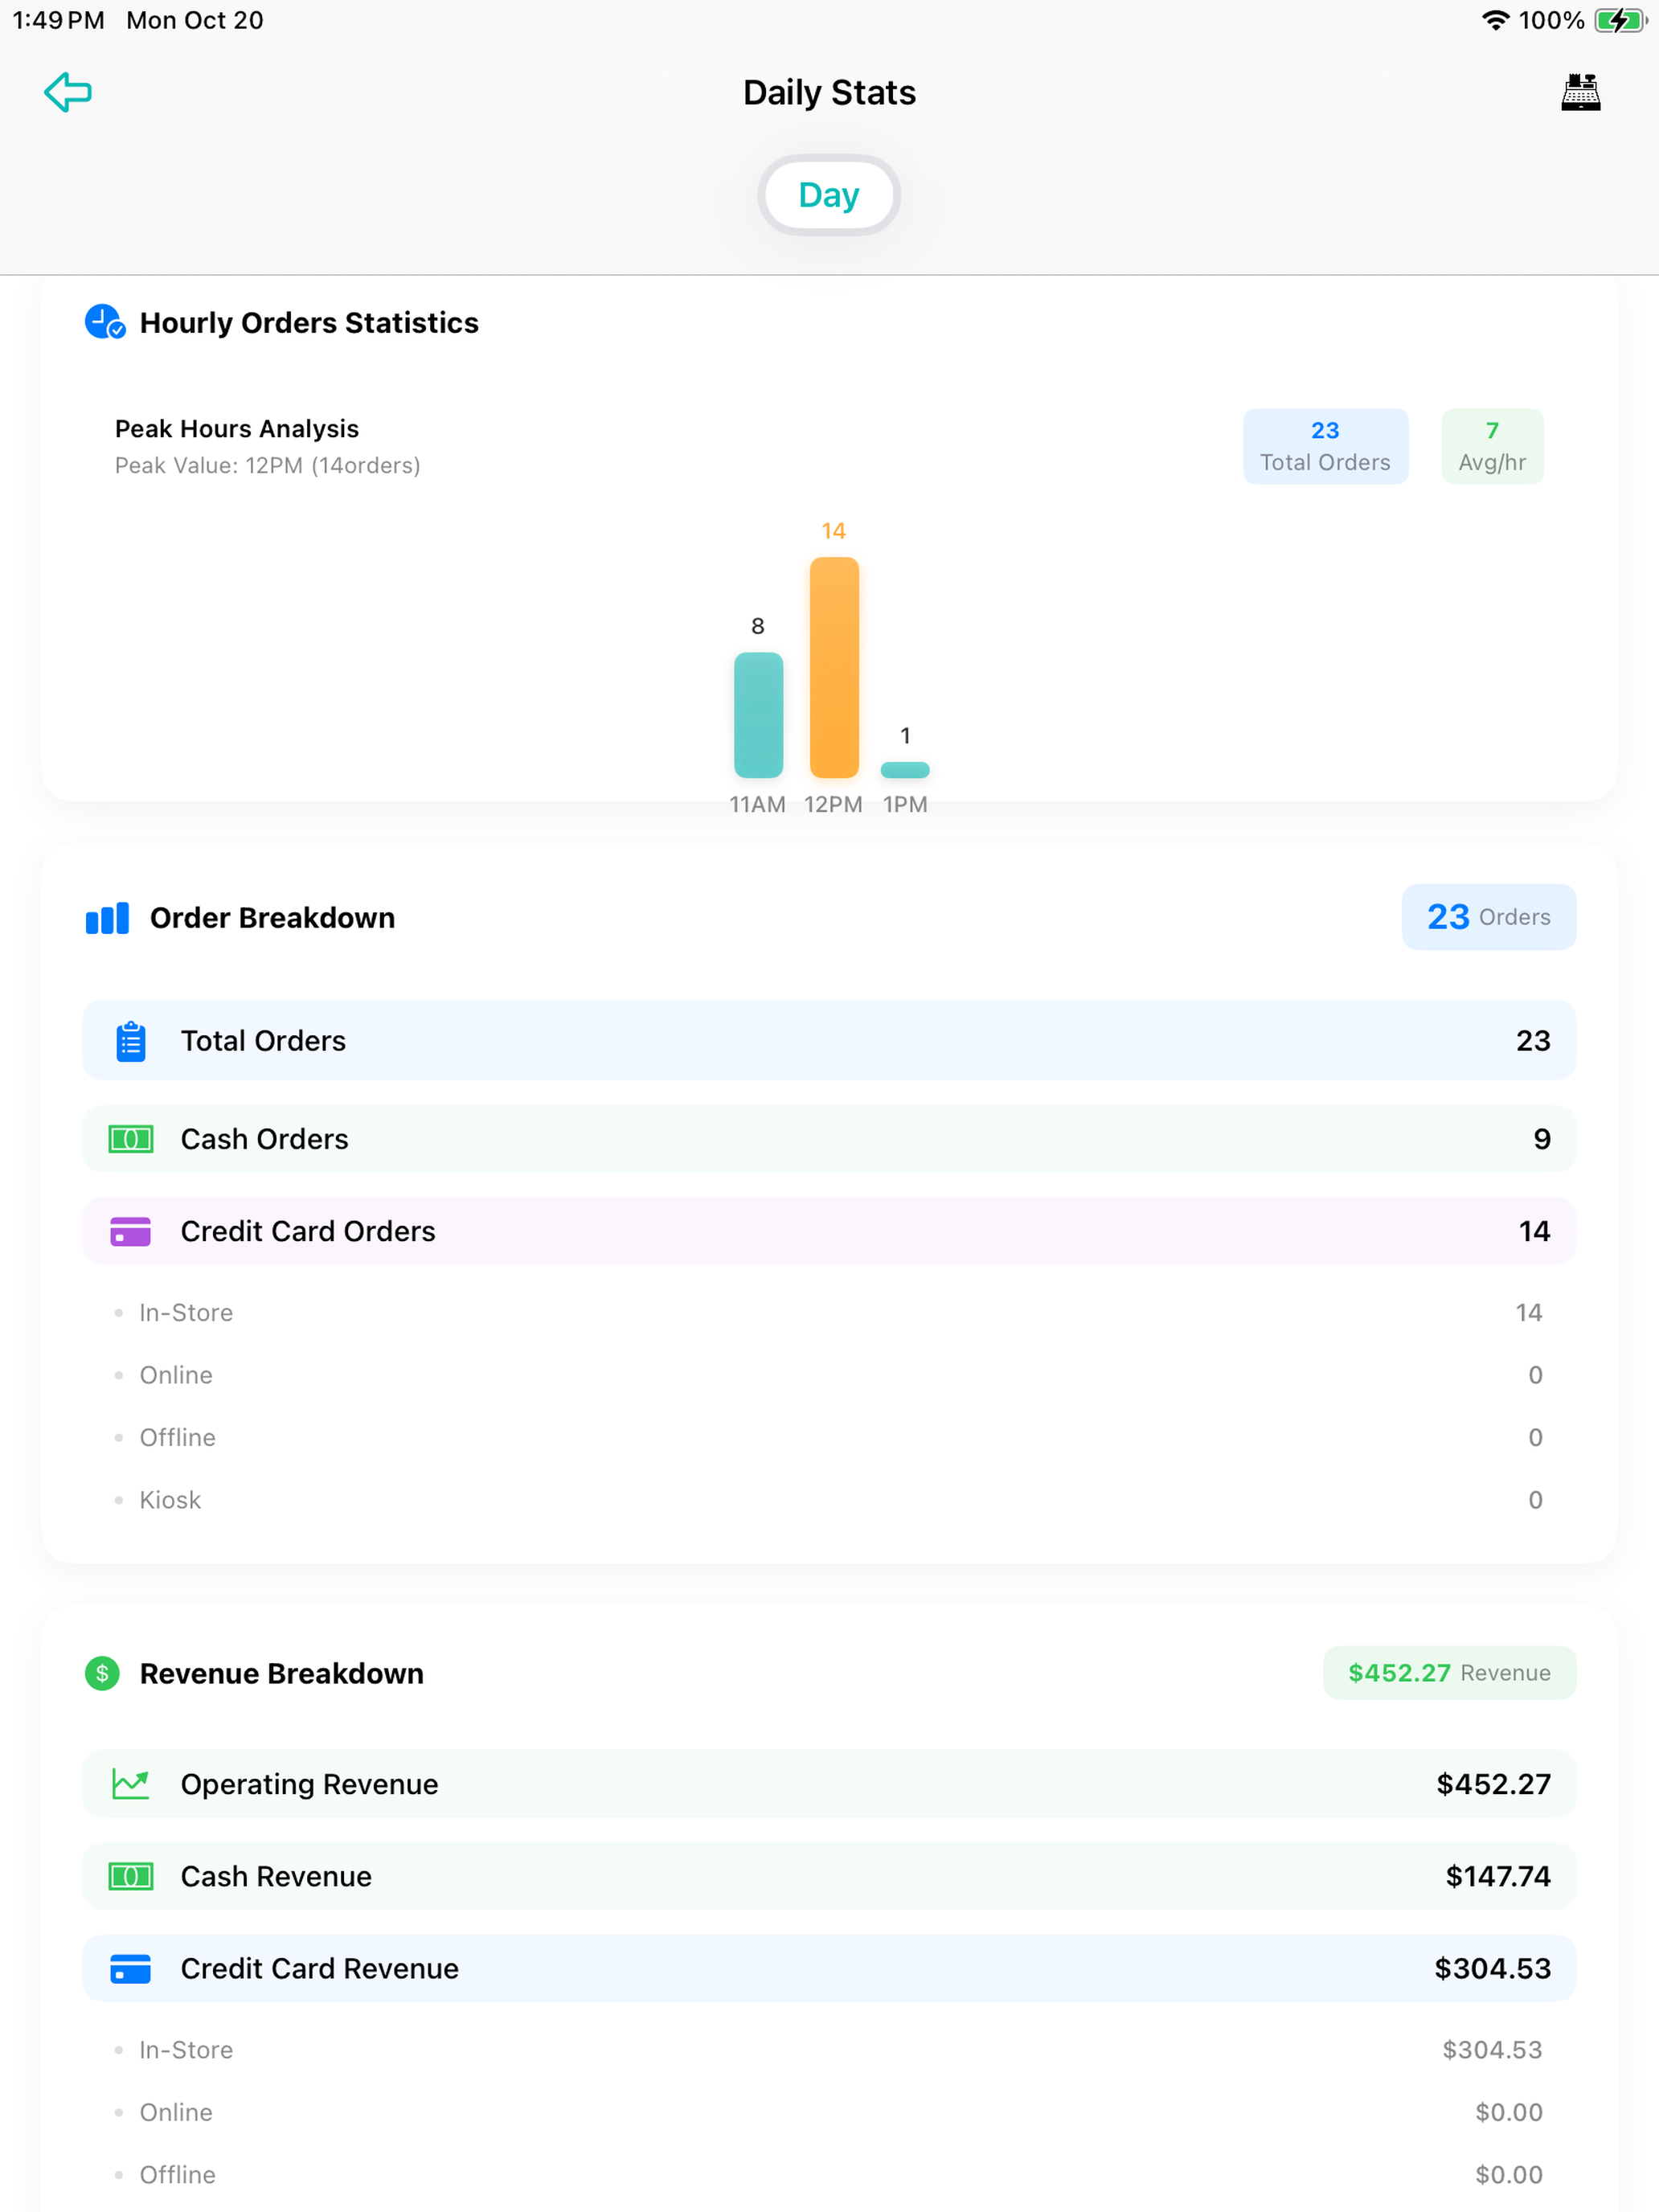Open the Operating Revenue row

tap(829, 1784)
